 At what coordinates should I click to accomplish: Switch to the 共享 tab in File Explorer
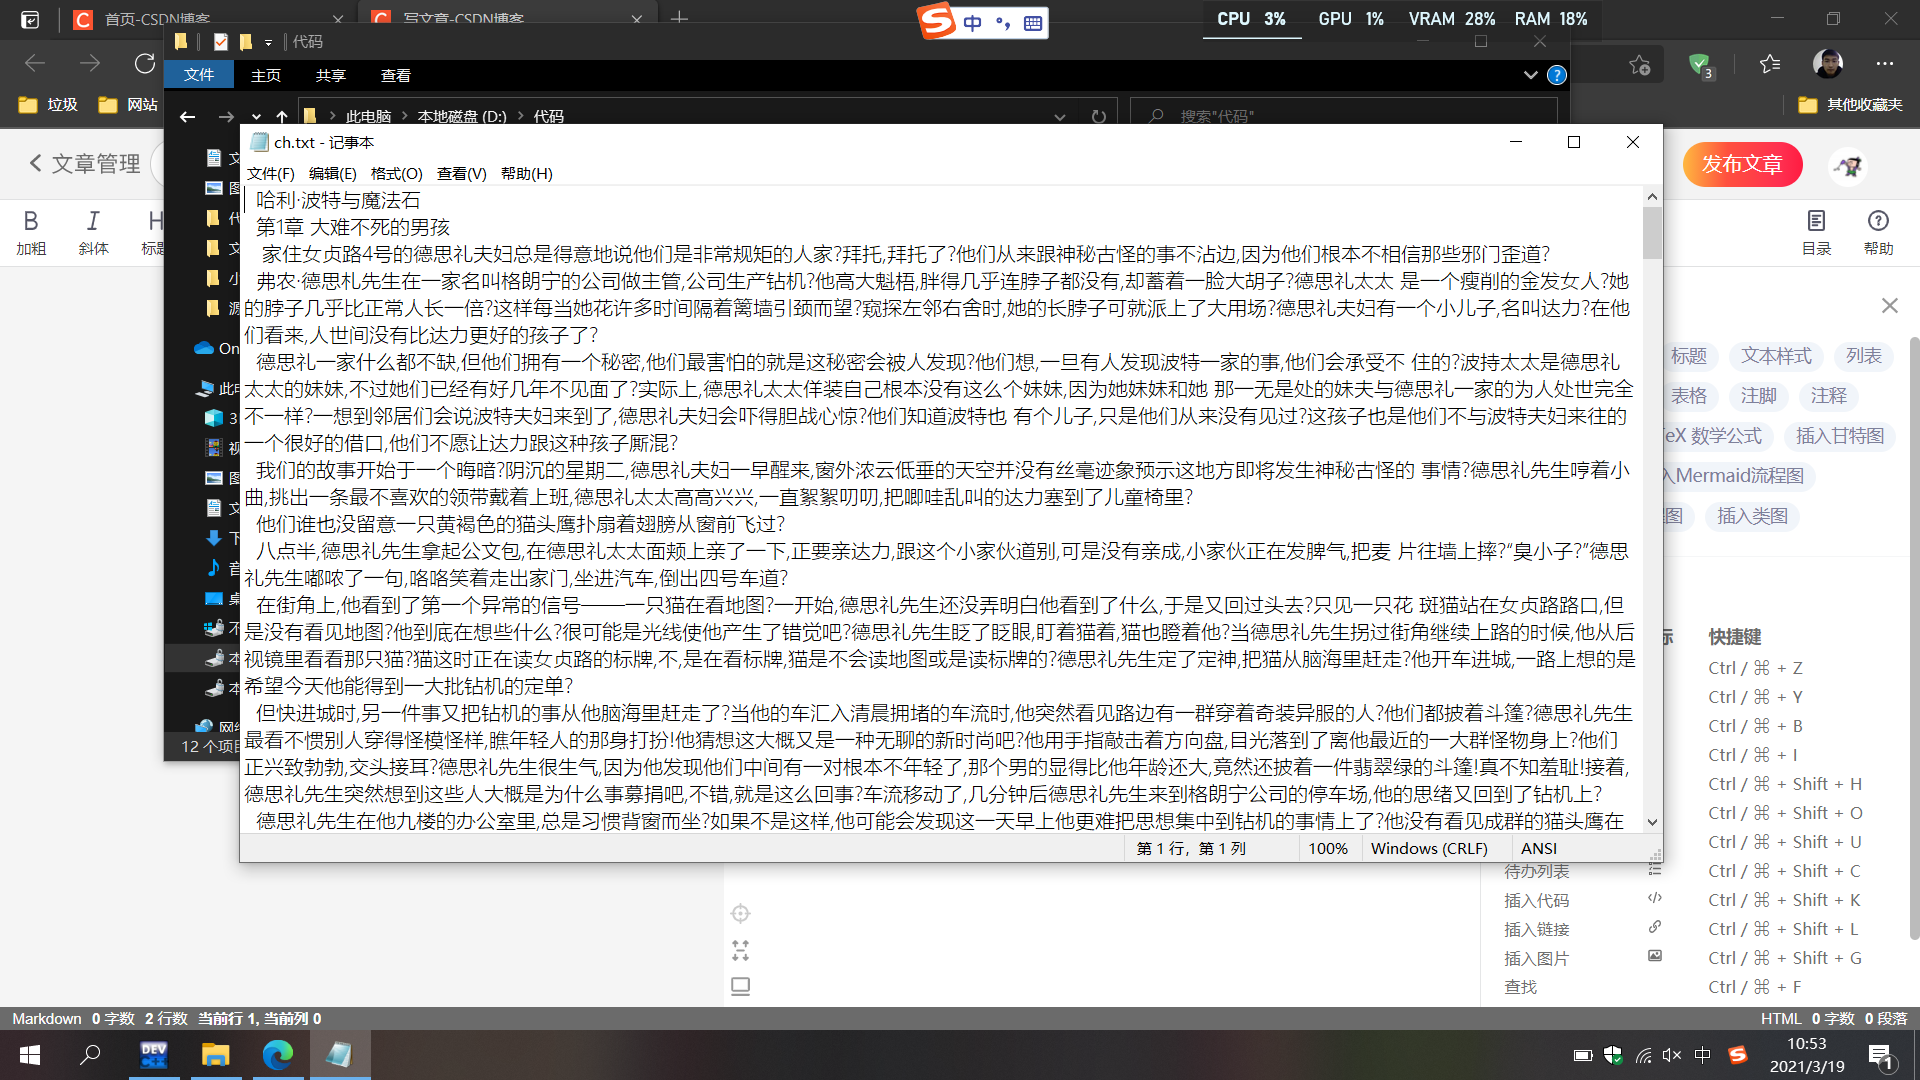coord(330,75)
